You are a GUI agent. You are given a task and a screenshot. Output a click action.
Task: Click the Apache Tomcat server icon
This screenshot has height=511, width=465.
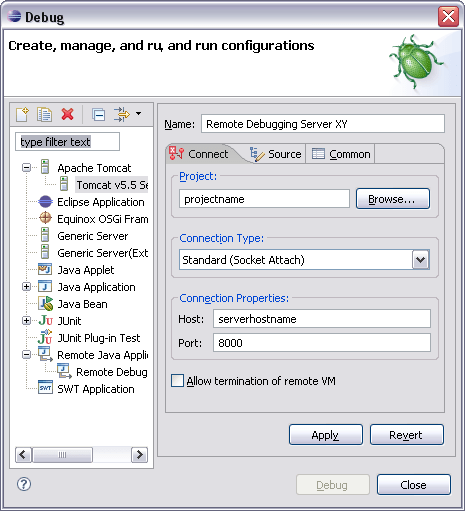click(x=45, y=167)
